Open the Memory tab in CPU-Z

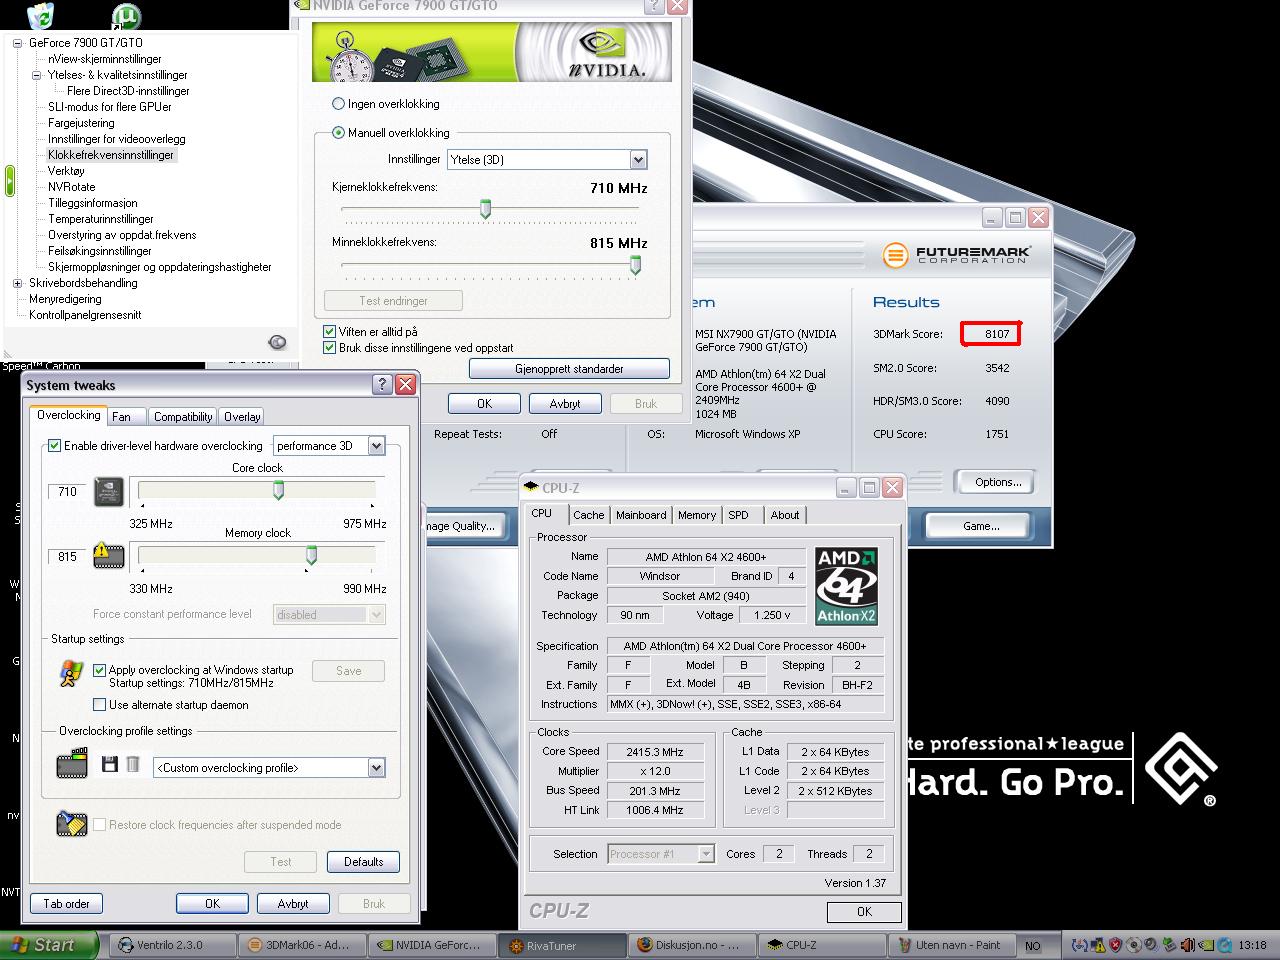click(x=697, y=515)
